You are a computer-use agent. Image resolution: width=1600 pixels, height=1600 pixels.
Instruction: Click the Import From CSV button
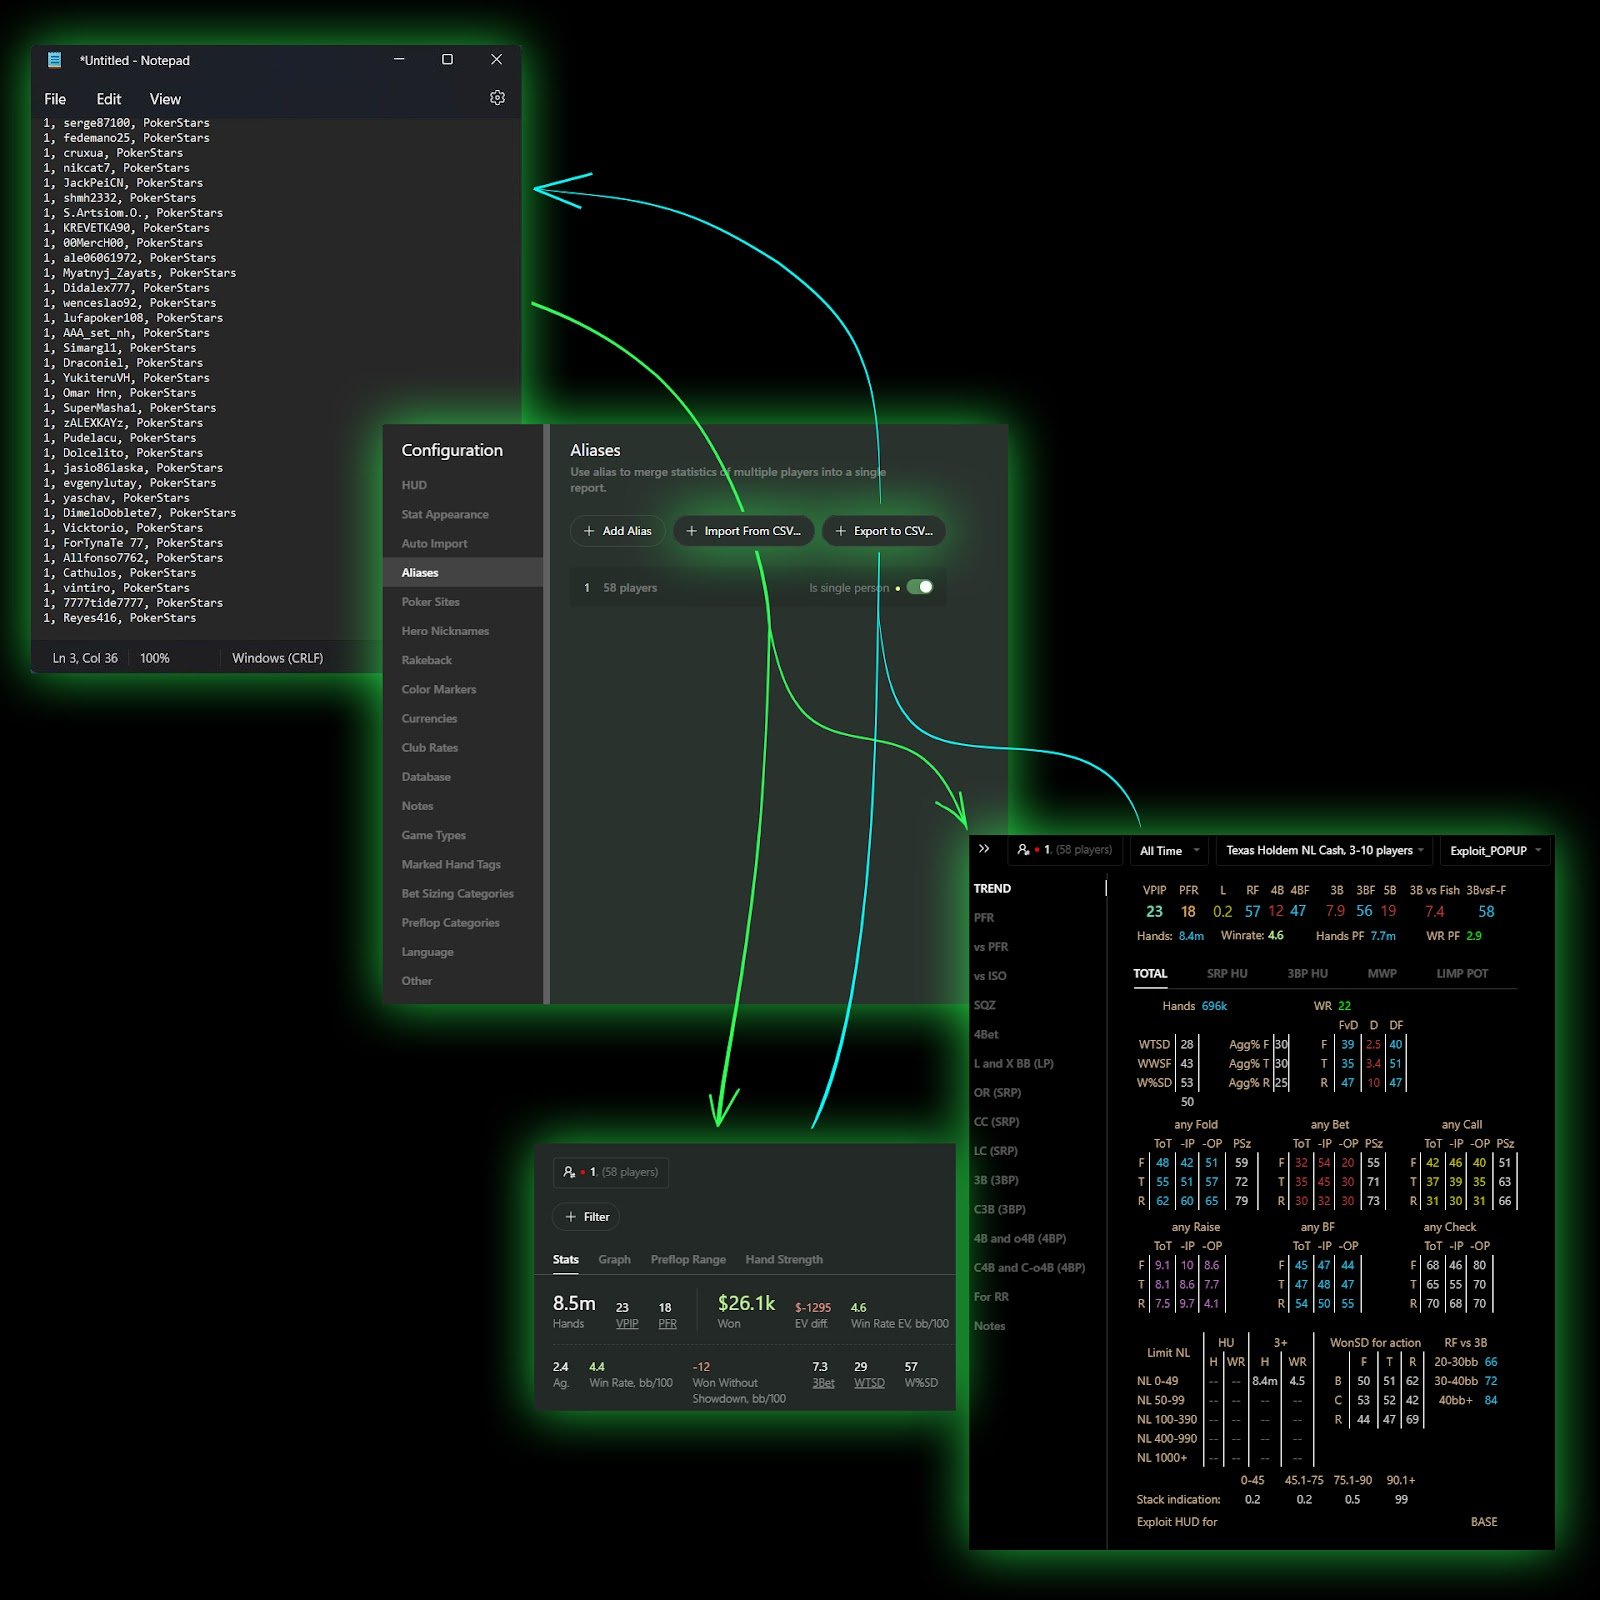(x=744, y=531)
